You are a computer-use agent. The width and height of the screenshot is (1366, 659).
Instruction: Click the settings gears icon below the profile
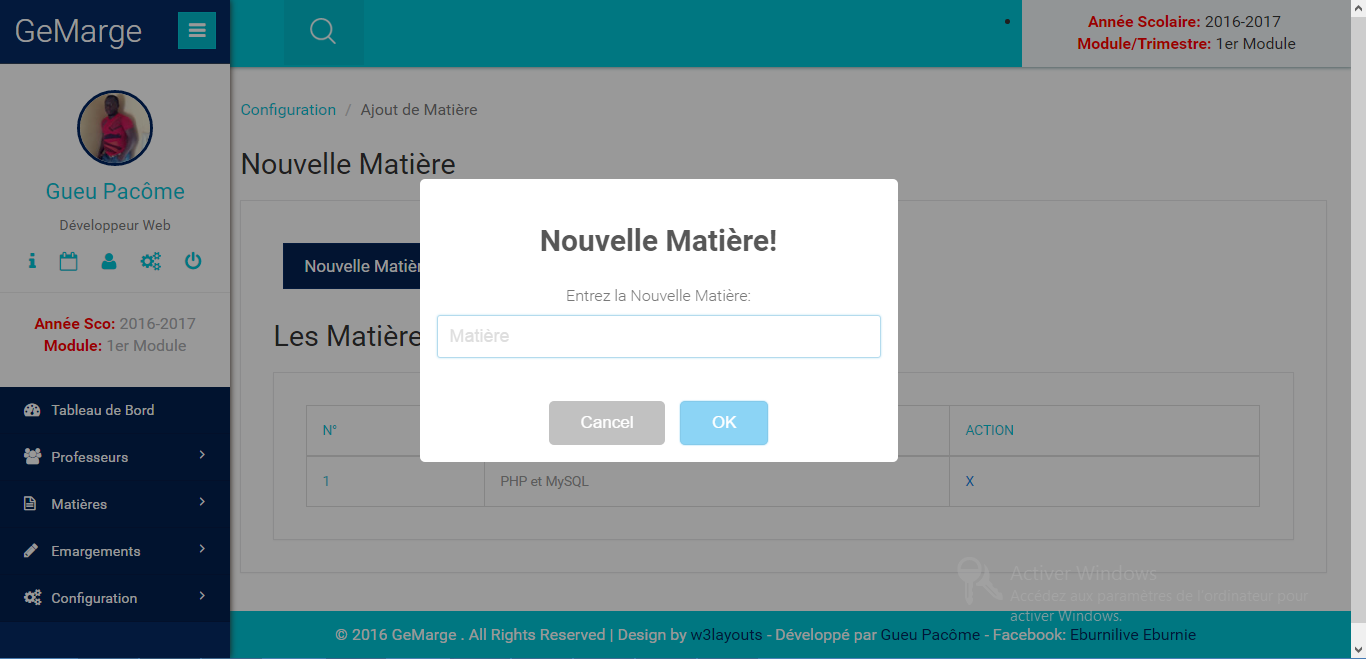[x=150, y=261]
